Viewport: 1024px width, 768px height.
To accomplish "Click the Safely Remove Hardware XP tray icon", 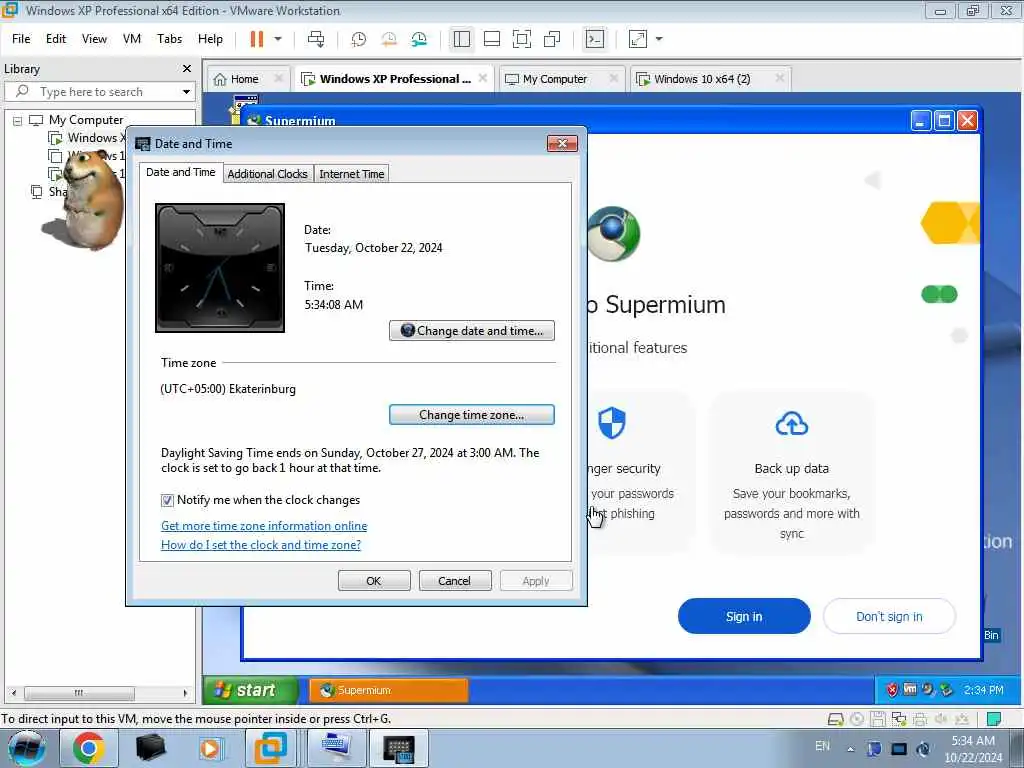I will coord(946,690).
